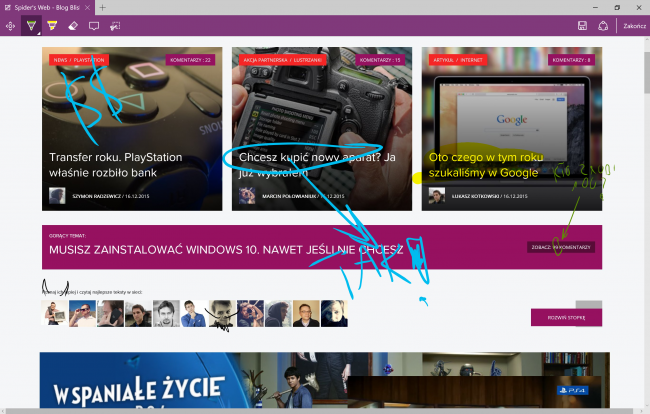This screenshot has width=650, height=414.
Task: Open headline Musisz zainstalować Windows 10
Action: coord(226,250)
